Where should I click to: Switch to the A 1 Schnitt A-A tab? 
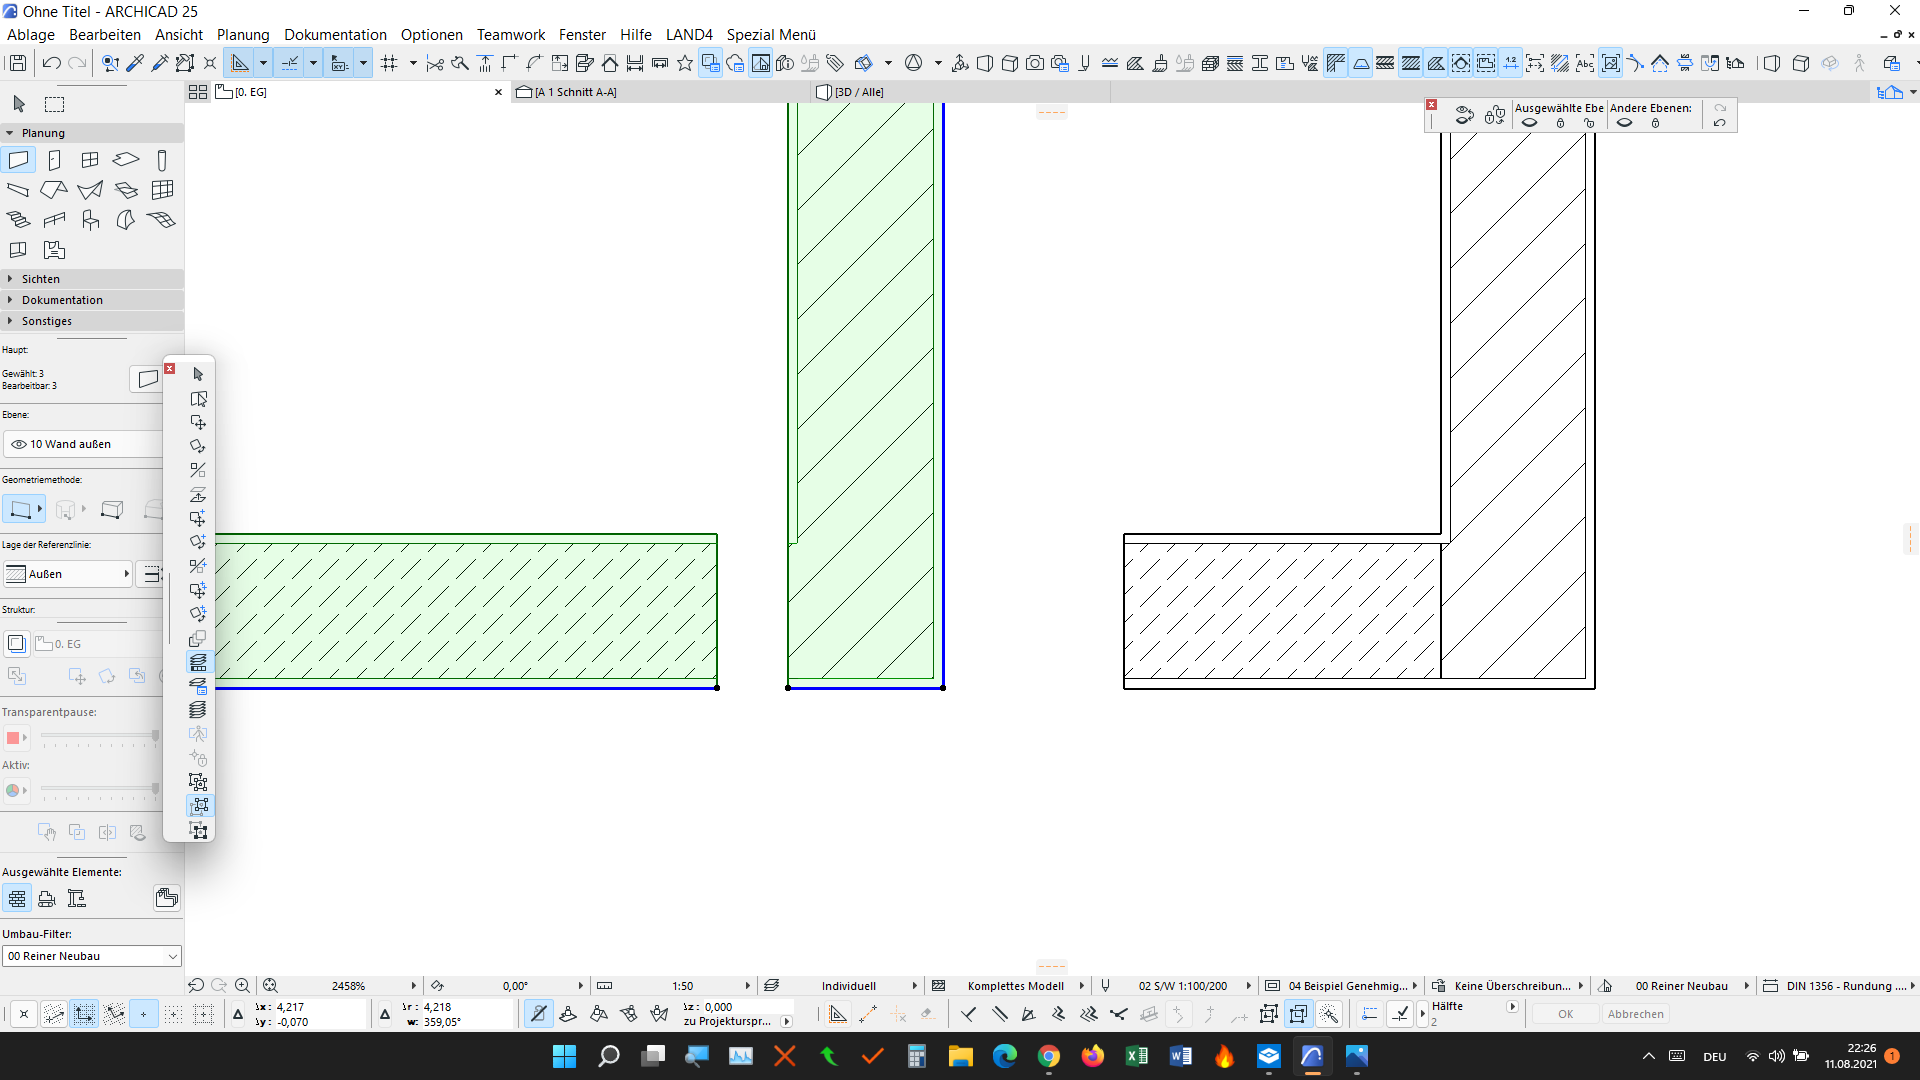tap(575, 92)
